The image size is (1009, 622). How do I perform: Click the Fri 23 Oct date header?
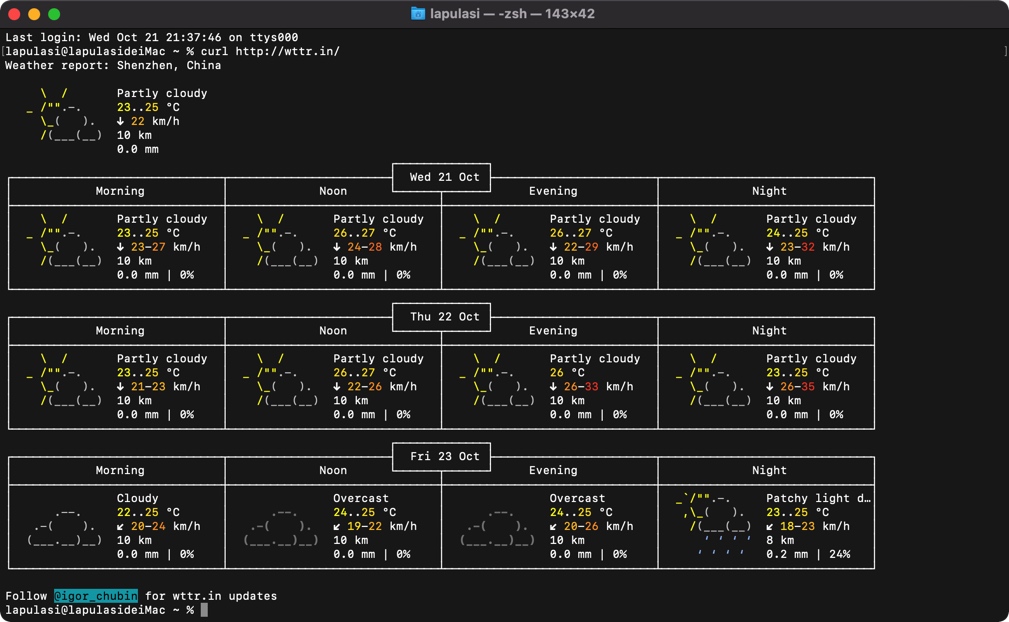[x=444, y=457]
